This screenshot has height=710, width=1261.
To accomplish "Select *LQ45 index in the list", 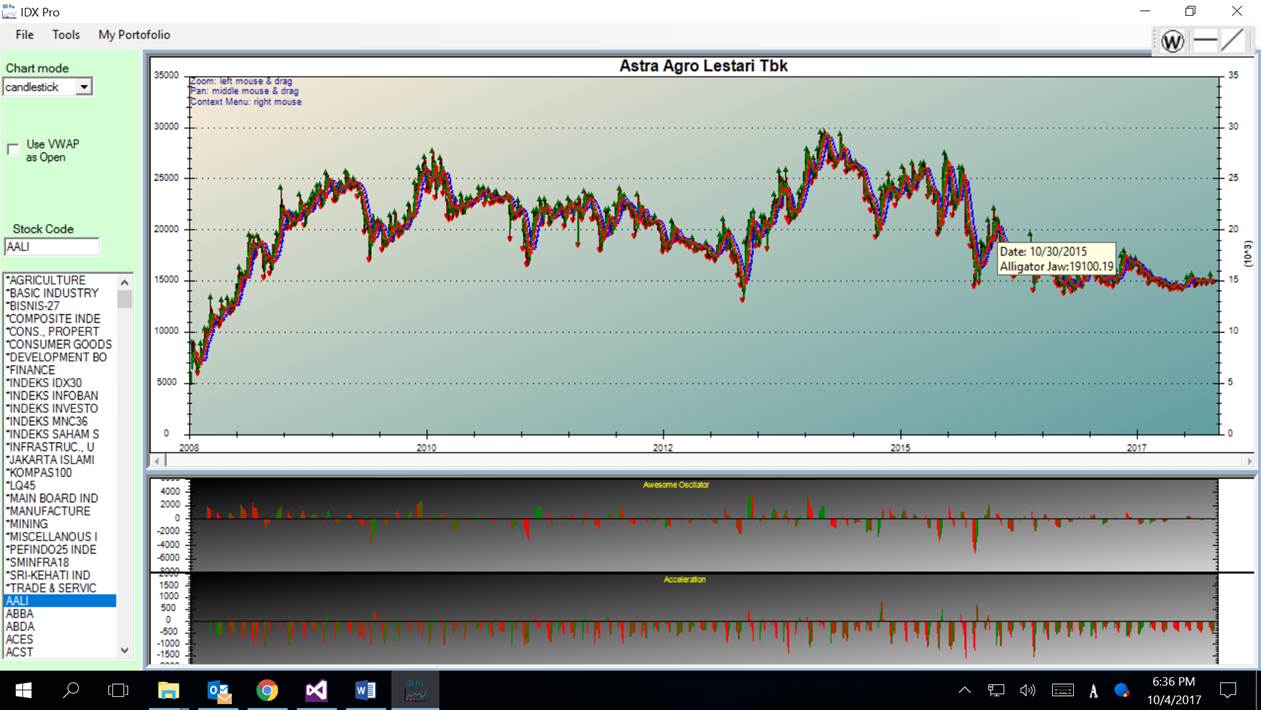I will (x=21, y=485).
